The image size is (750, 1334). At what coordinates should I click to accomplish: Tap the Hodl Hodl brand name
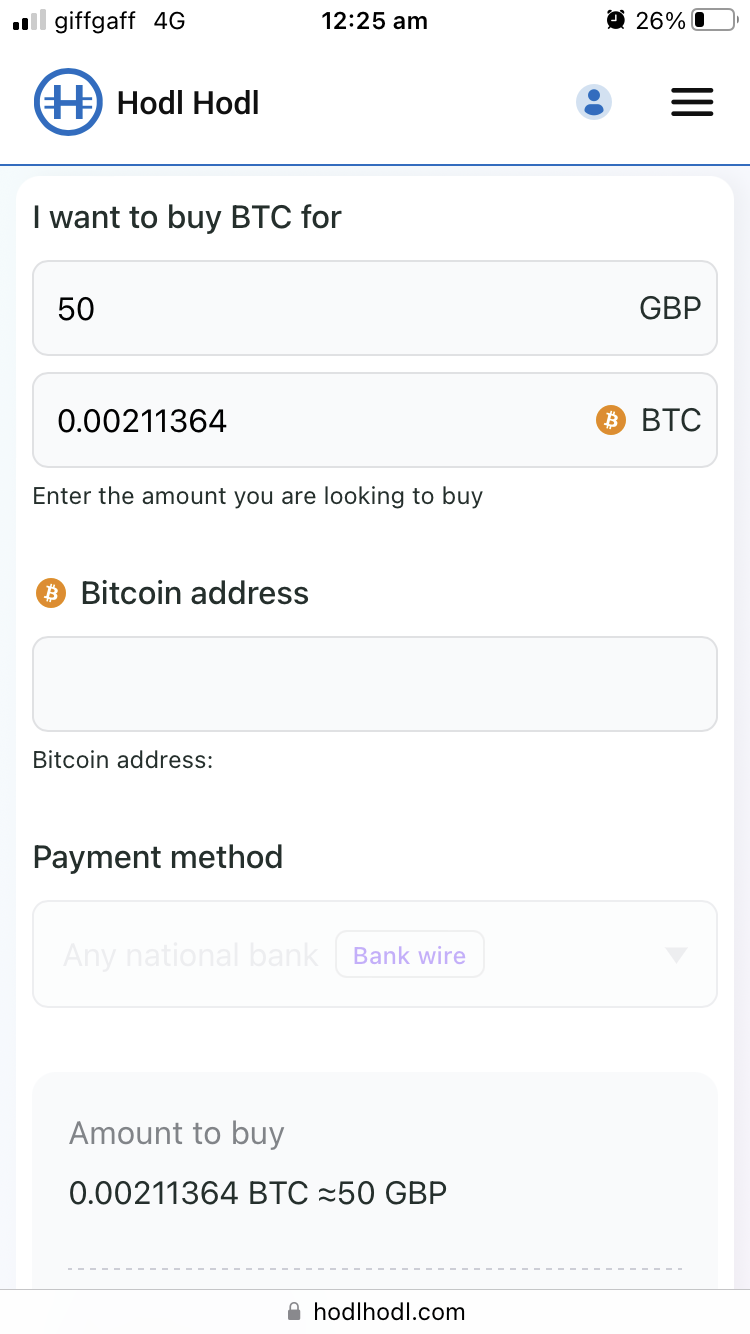188,103
